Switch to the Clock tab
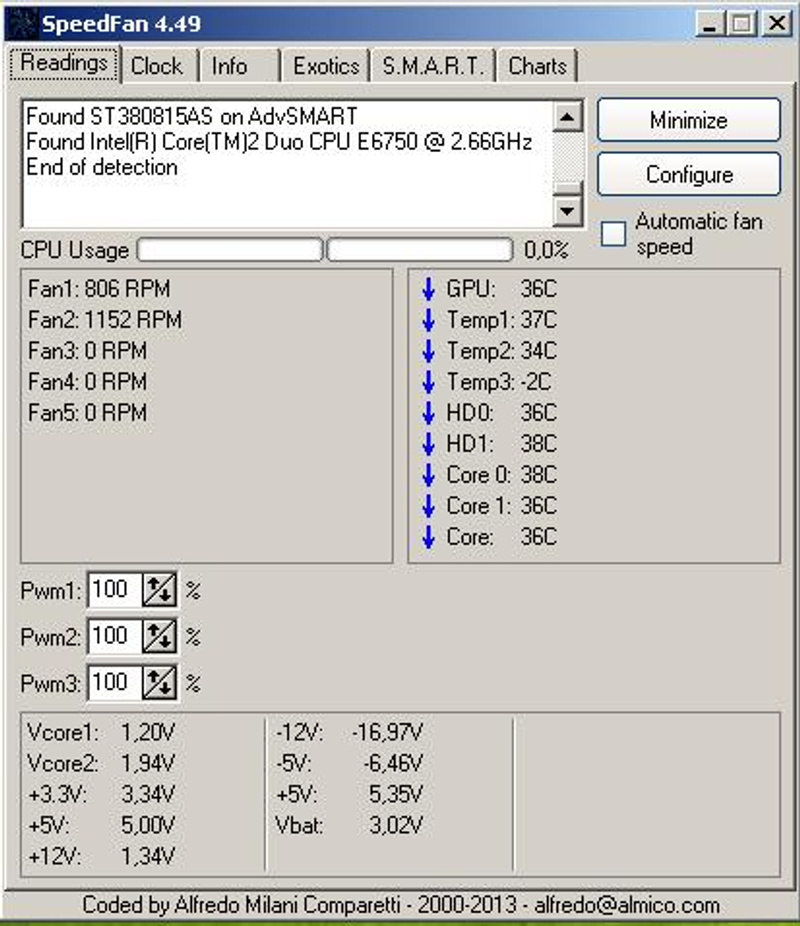The width and height of the screenshot is (800, 926). coord(157,66)
